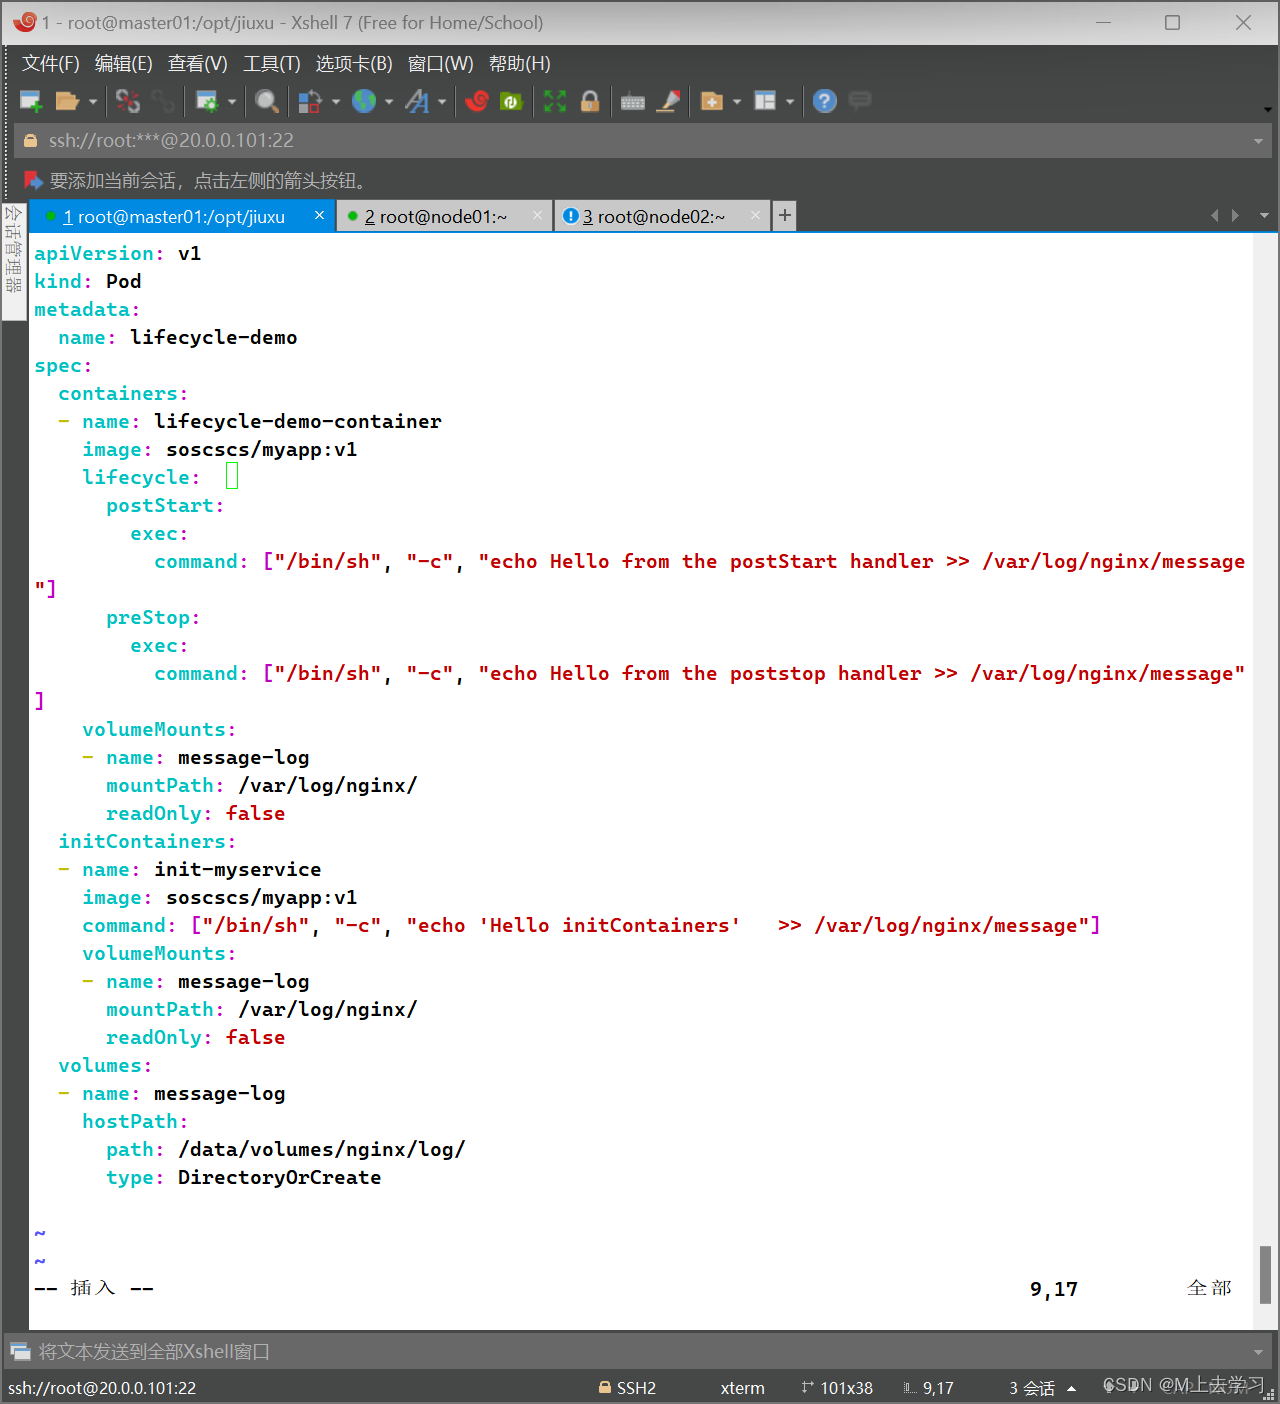The width and height of the screenshot is (1280, 1404).
Task: Expand the globe encoding dropdown arrow
Action: [389, 102]
